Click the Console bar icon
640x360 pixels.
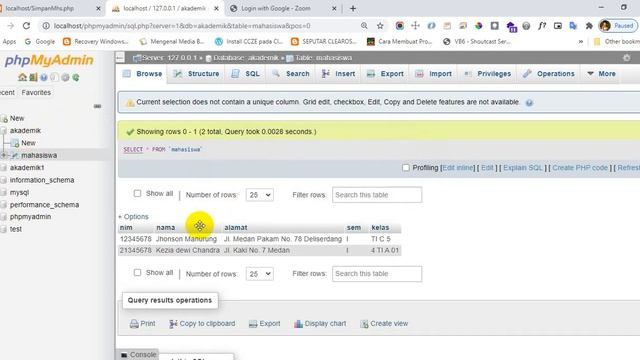(124, 355)
